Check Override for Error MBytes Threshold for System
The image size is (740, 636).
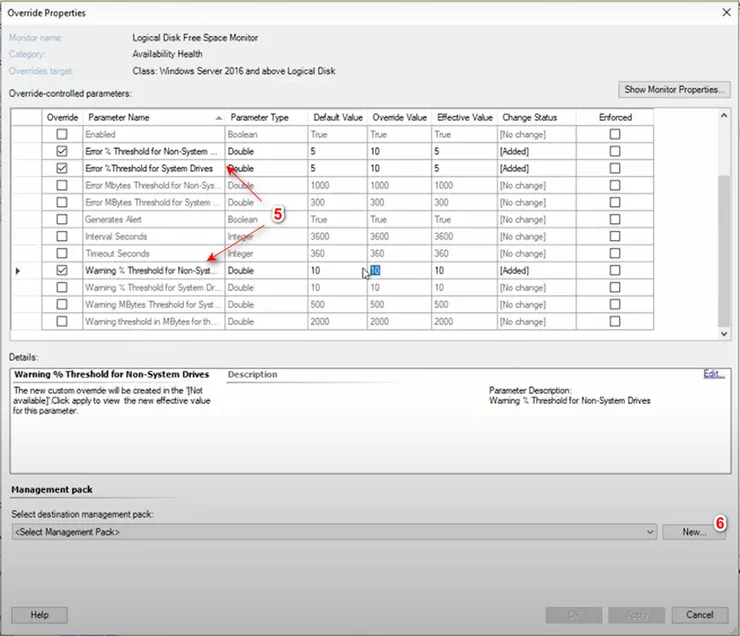[x=62, y=202]
